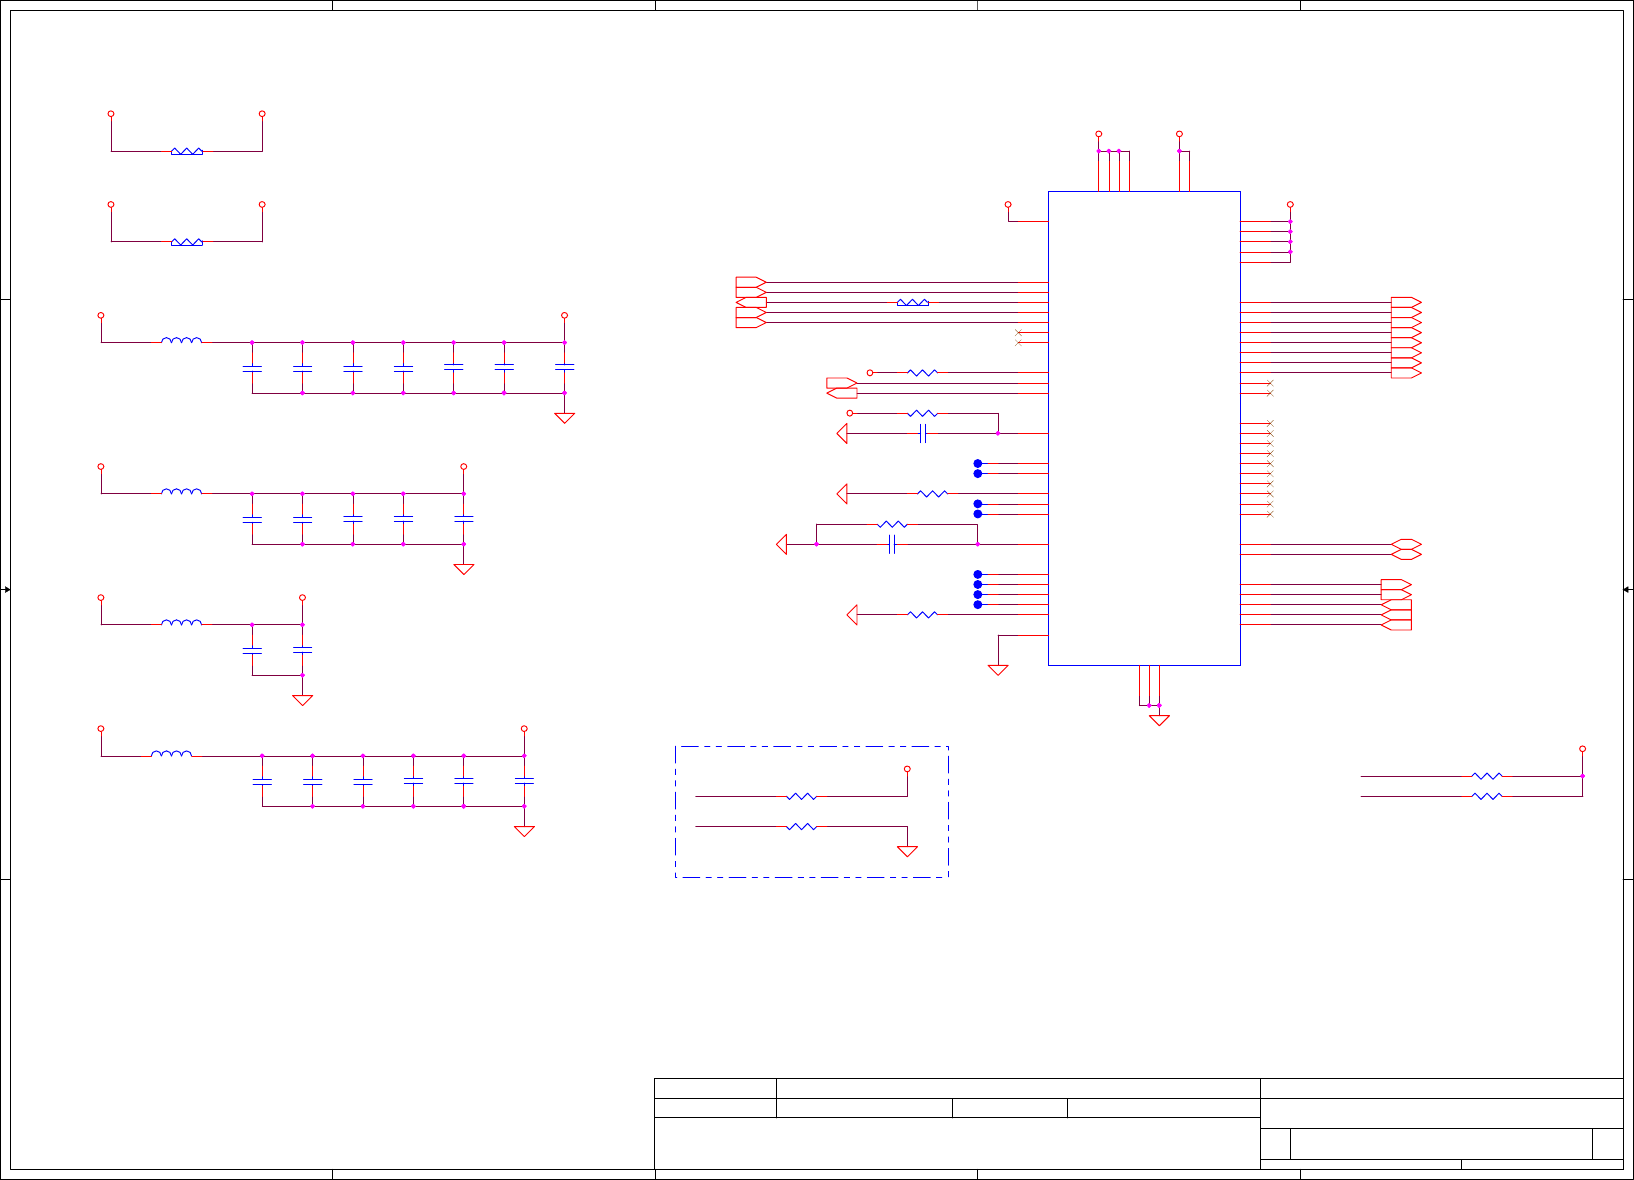Screen dimensions: 1634x1180
Task: Select the large blue IC component rectangle
Action: (1144, 428)
